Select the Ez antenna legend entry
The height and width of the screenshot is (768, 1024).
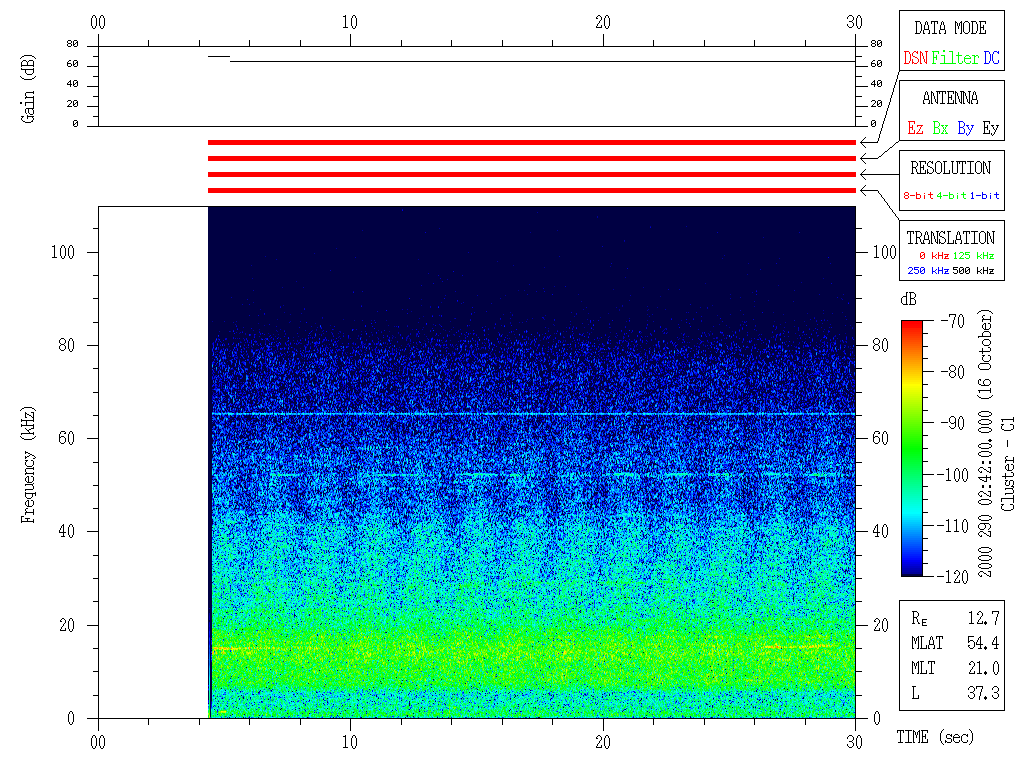click(915, 129)
